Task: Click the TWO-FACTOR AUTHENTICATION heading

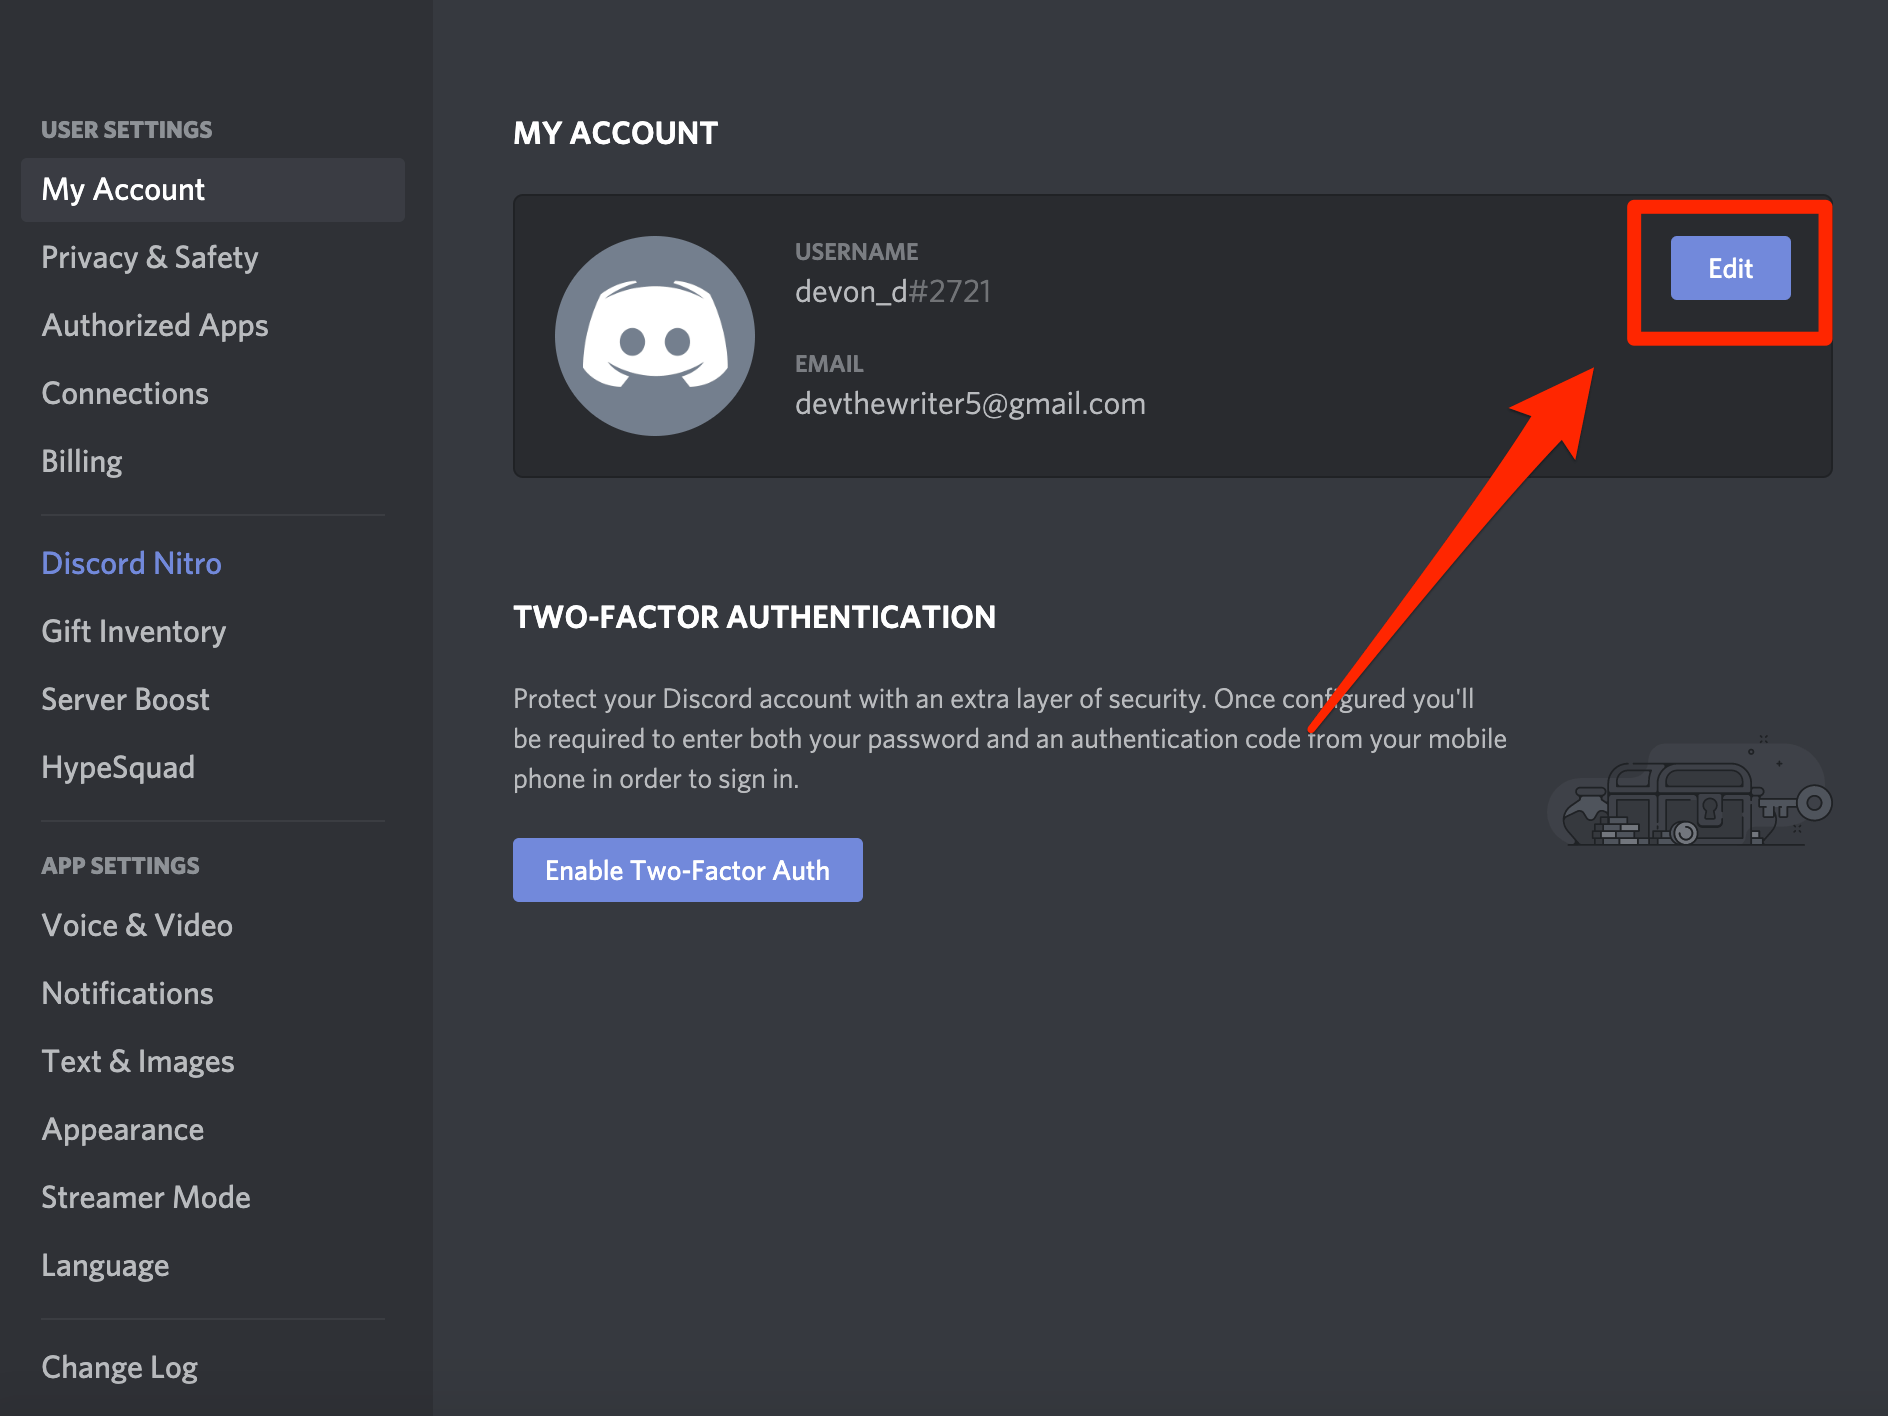Action: pos(755,617)
